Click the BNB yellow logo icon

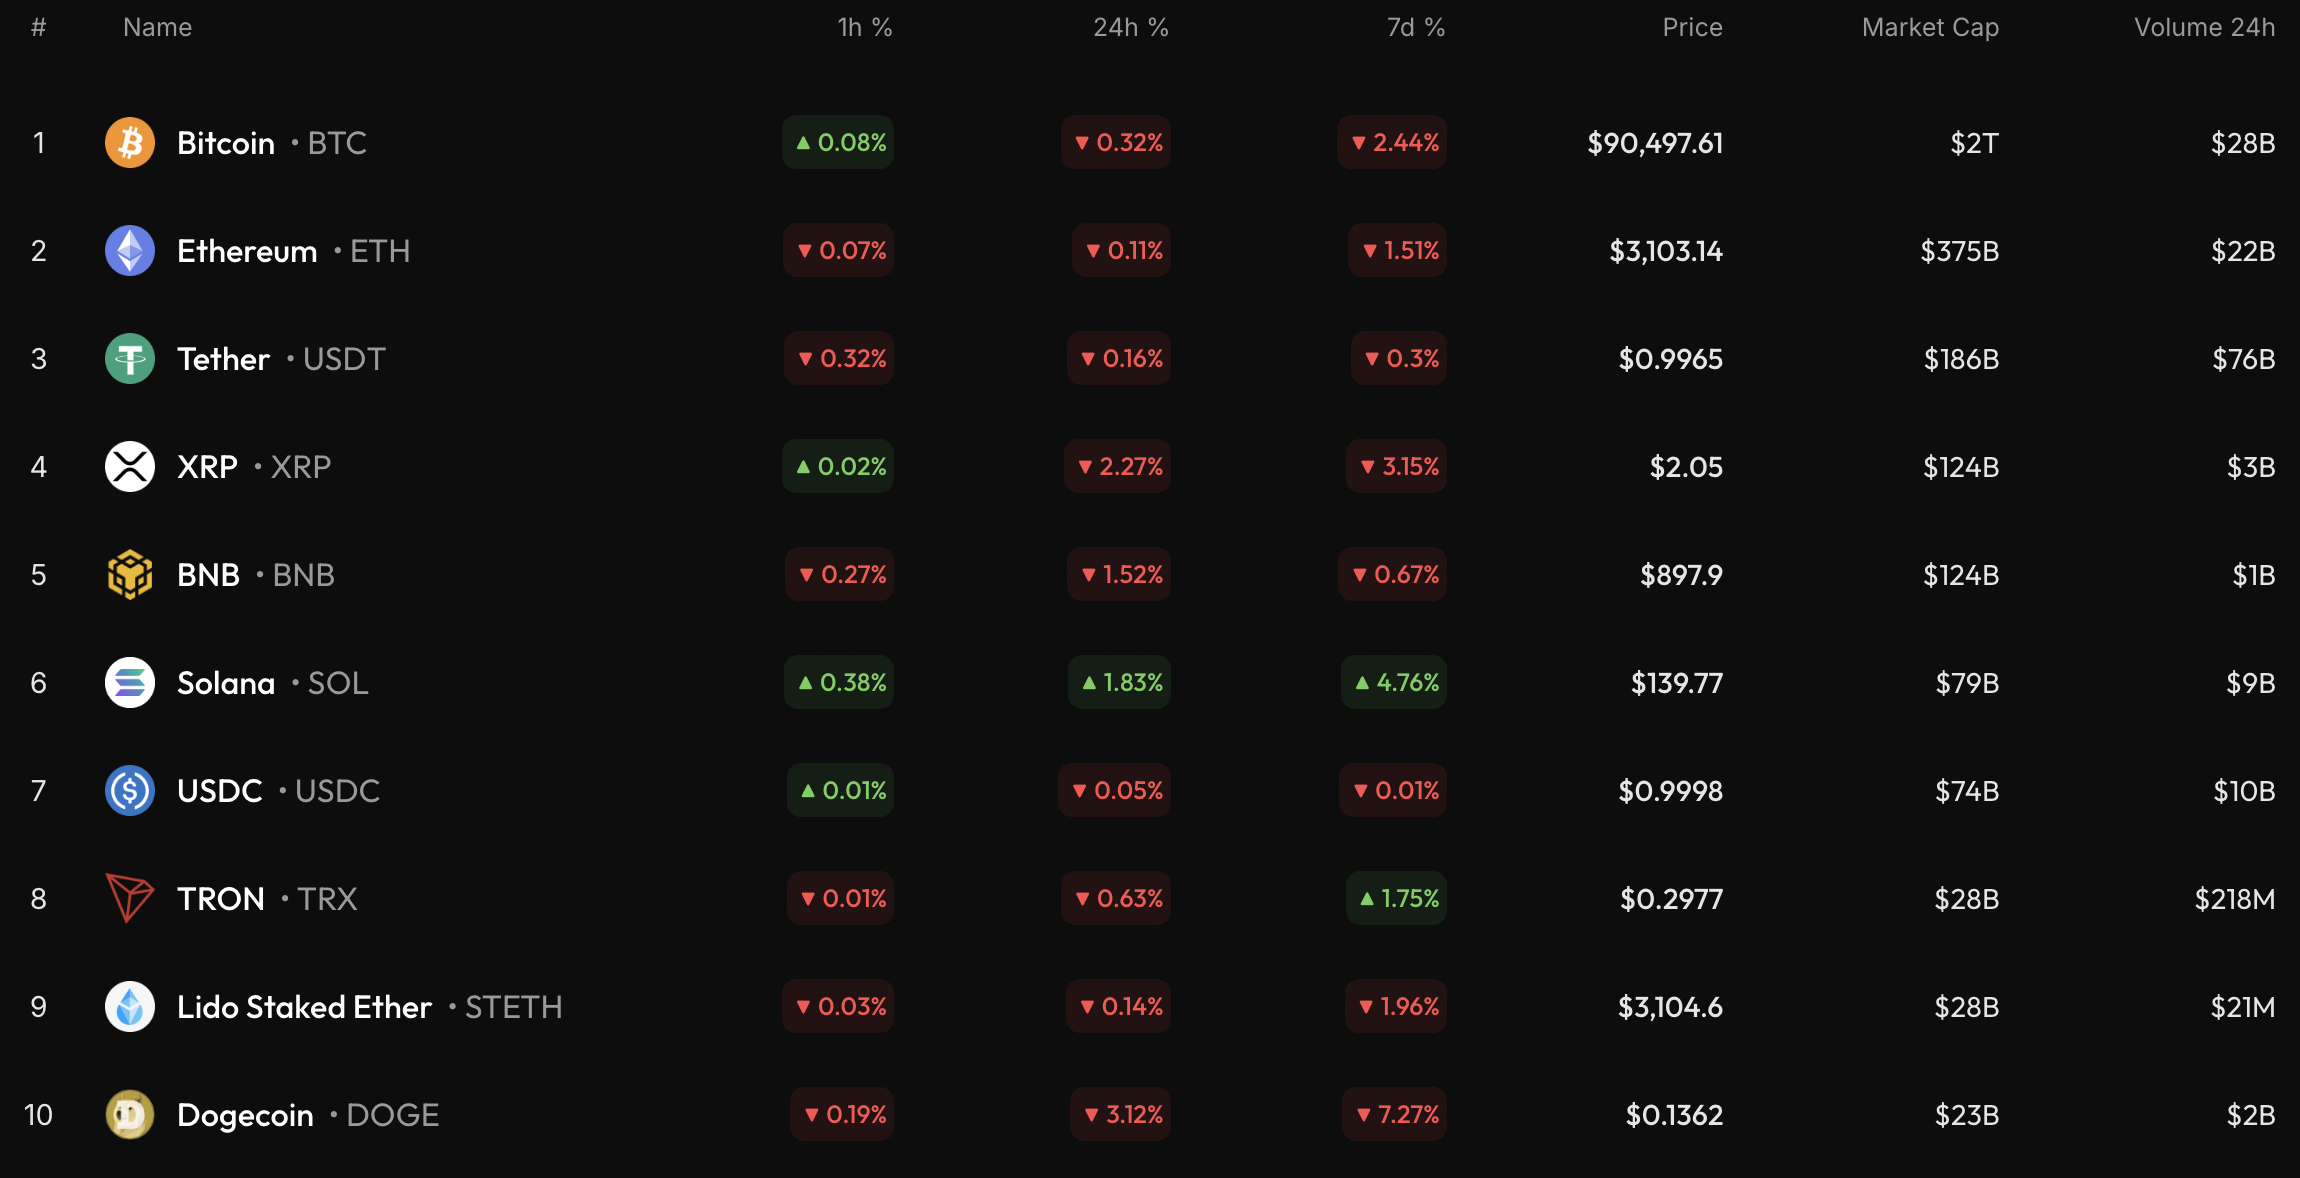tap(130, 575)
